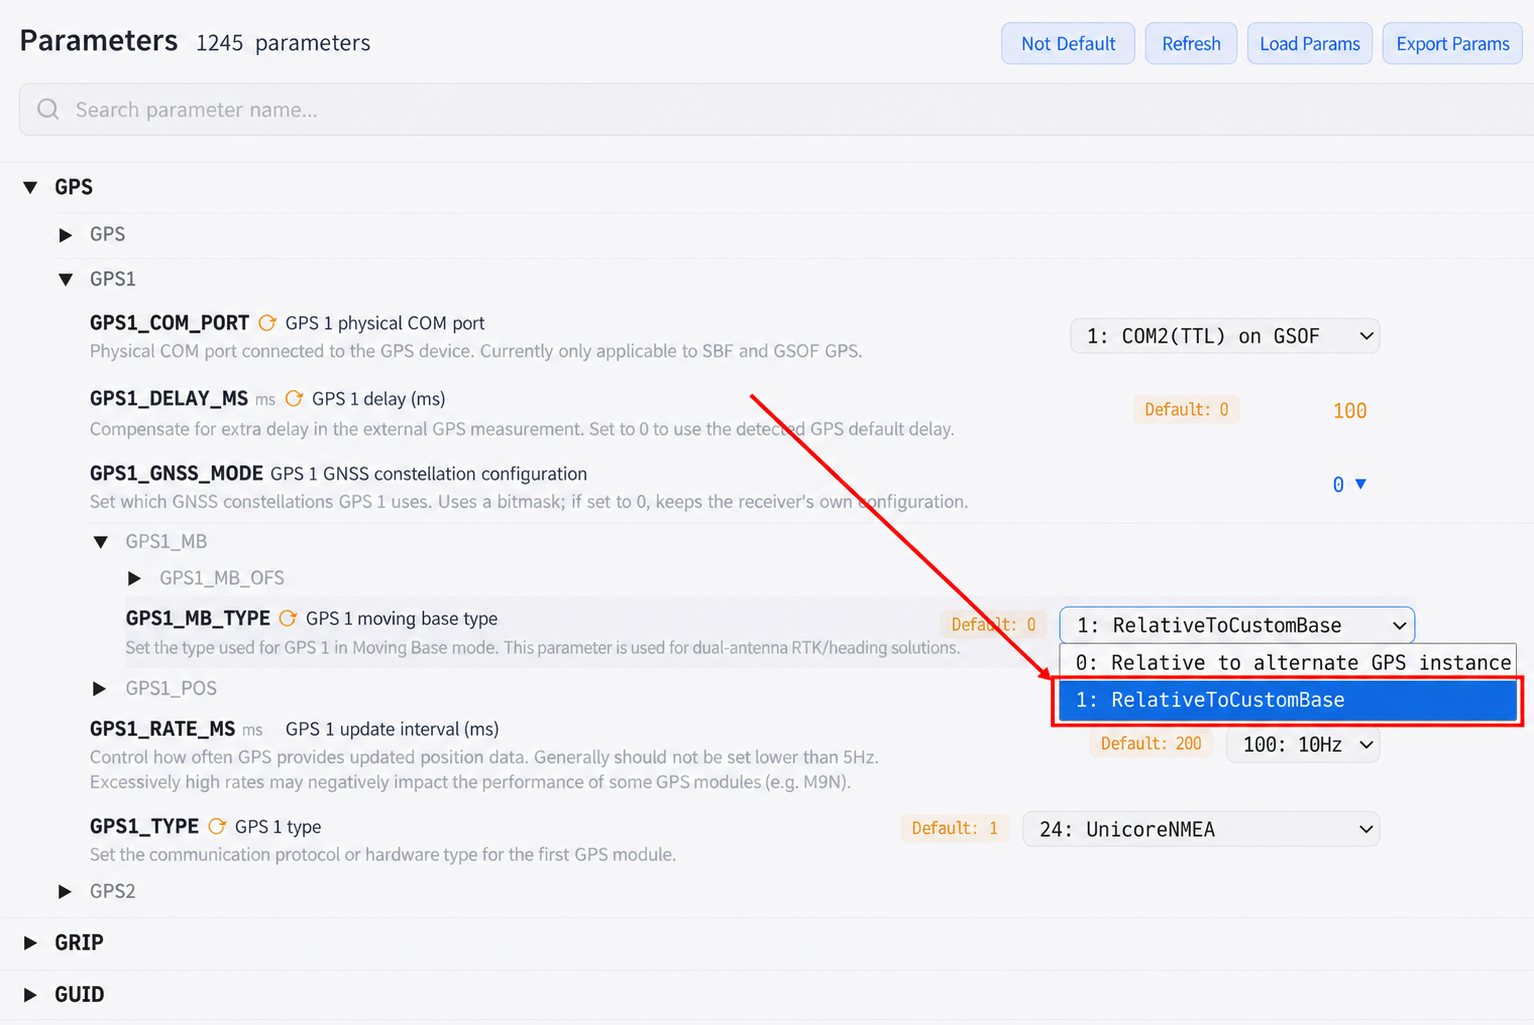Expand the GPS1_POS subgroup

99,688
